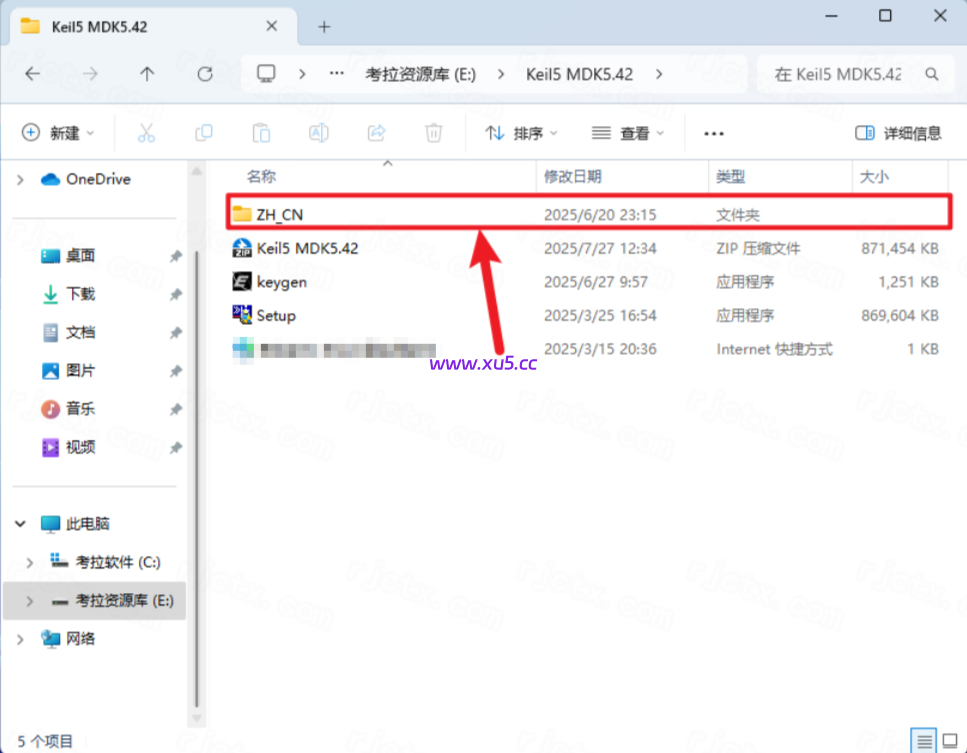Image resolution: width=967 pixels, height=753 pixels.
Task: Select the Rename icon
Action: coord(318,132)
